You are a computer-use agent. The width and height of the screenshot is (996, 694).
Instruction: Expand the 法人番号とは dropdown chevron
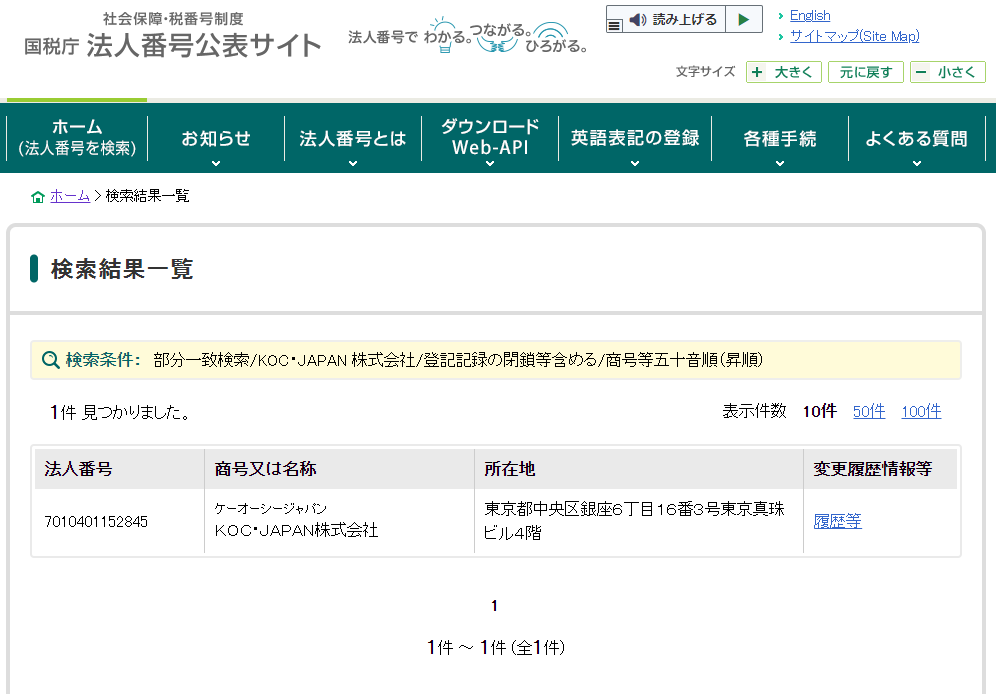pos(353,163)
